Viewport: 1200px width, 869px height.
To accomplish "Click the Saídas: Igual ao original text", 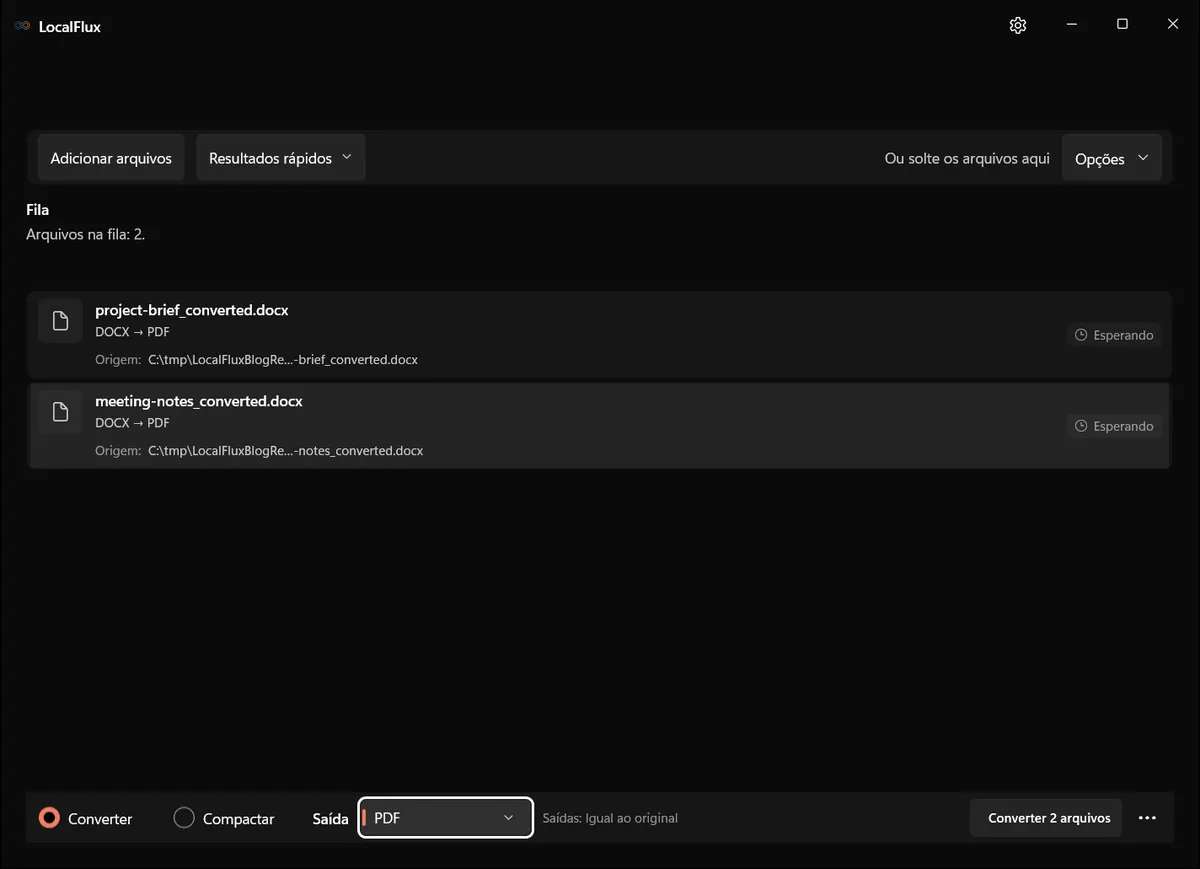I will pyautogui.click(x=610, y=818).
